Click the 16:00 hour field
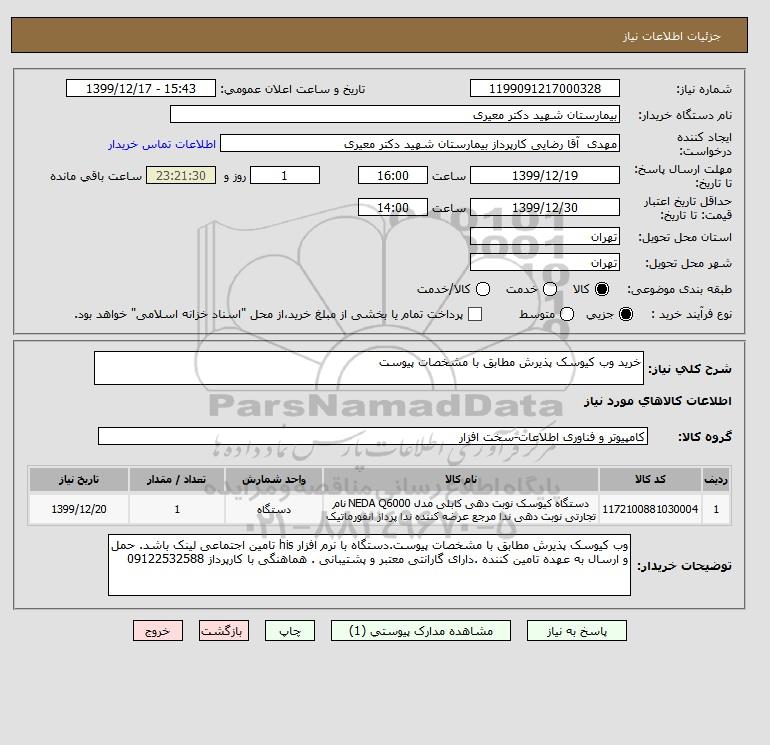 tap(392, 175)
